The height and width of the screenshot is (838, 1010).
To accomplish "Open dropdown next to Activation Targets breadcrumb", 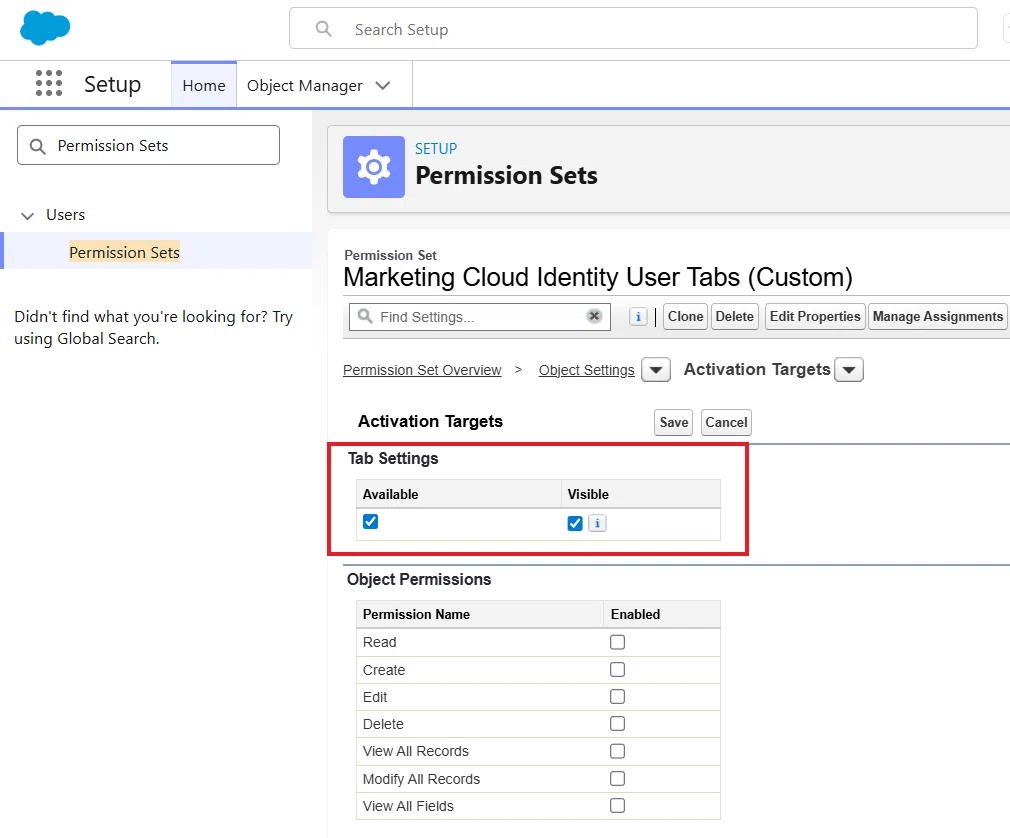I will pos(849,370).
